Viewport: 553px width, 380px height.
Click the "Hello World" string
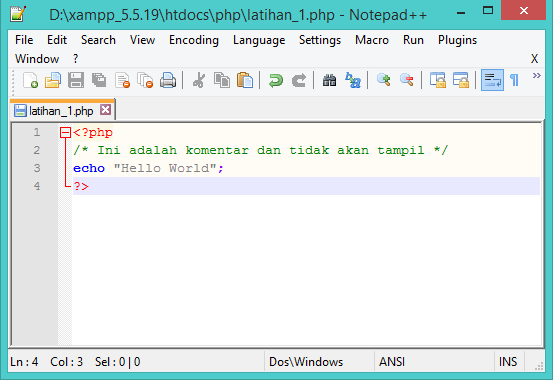[165, 168]
